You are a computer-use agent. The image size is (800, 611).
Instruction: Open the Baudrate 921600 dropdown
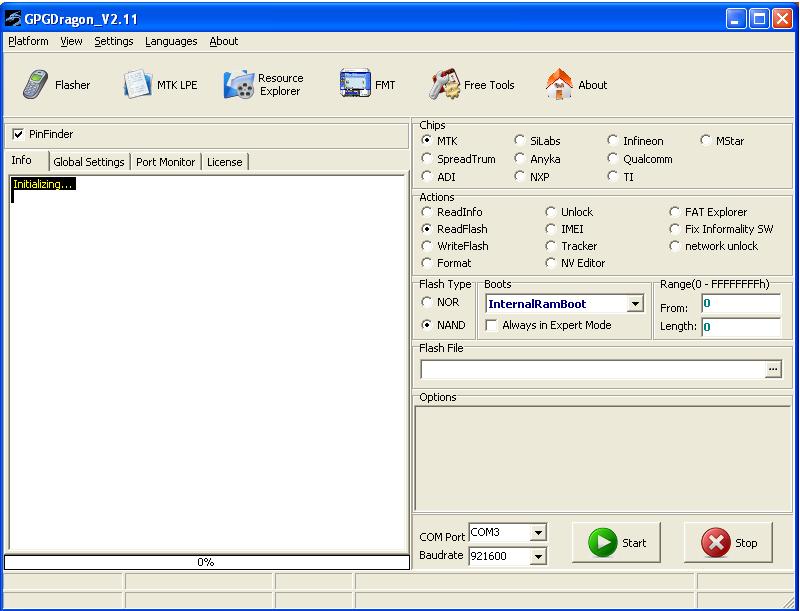[x=538, y=556]
